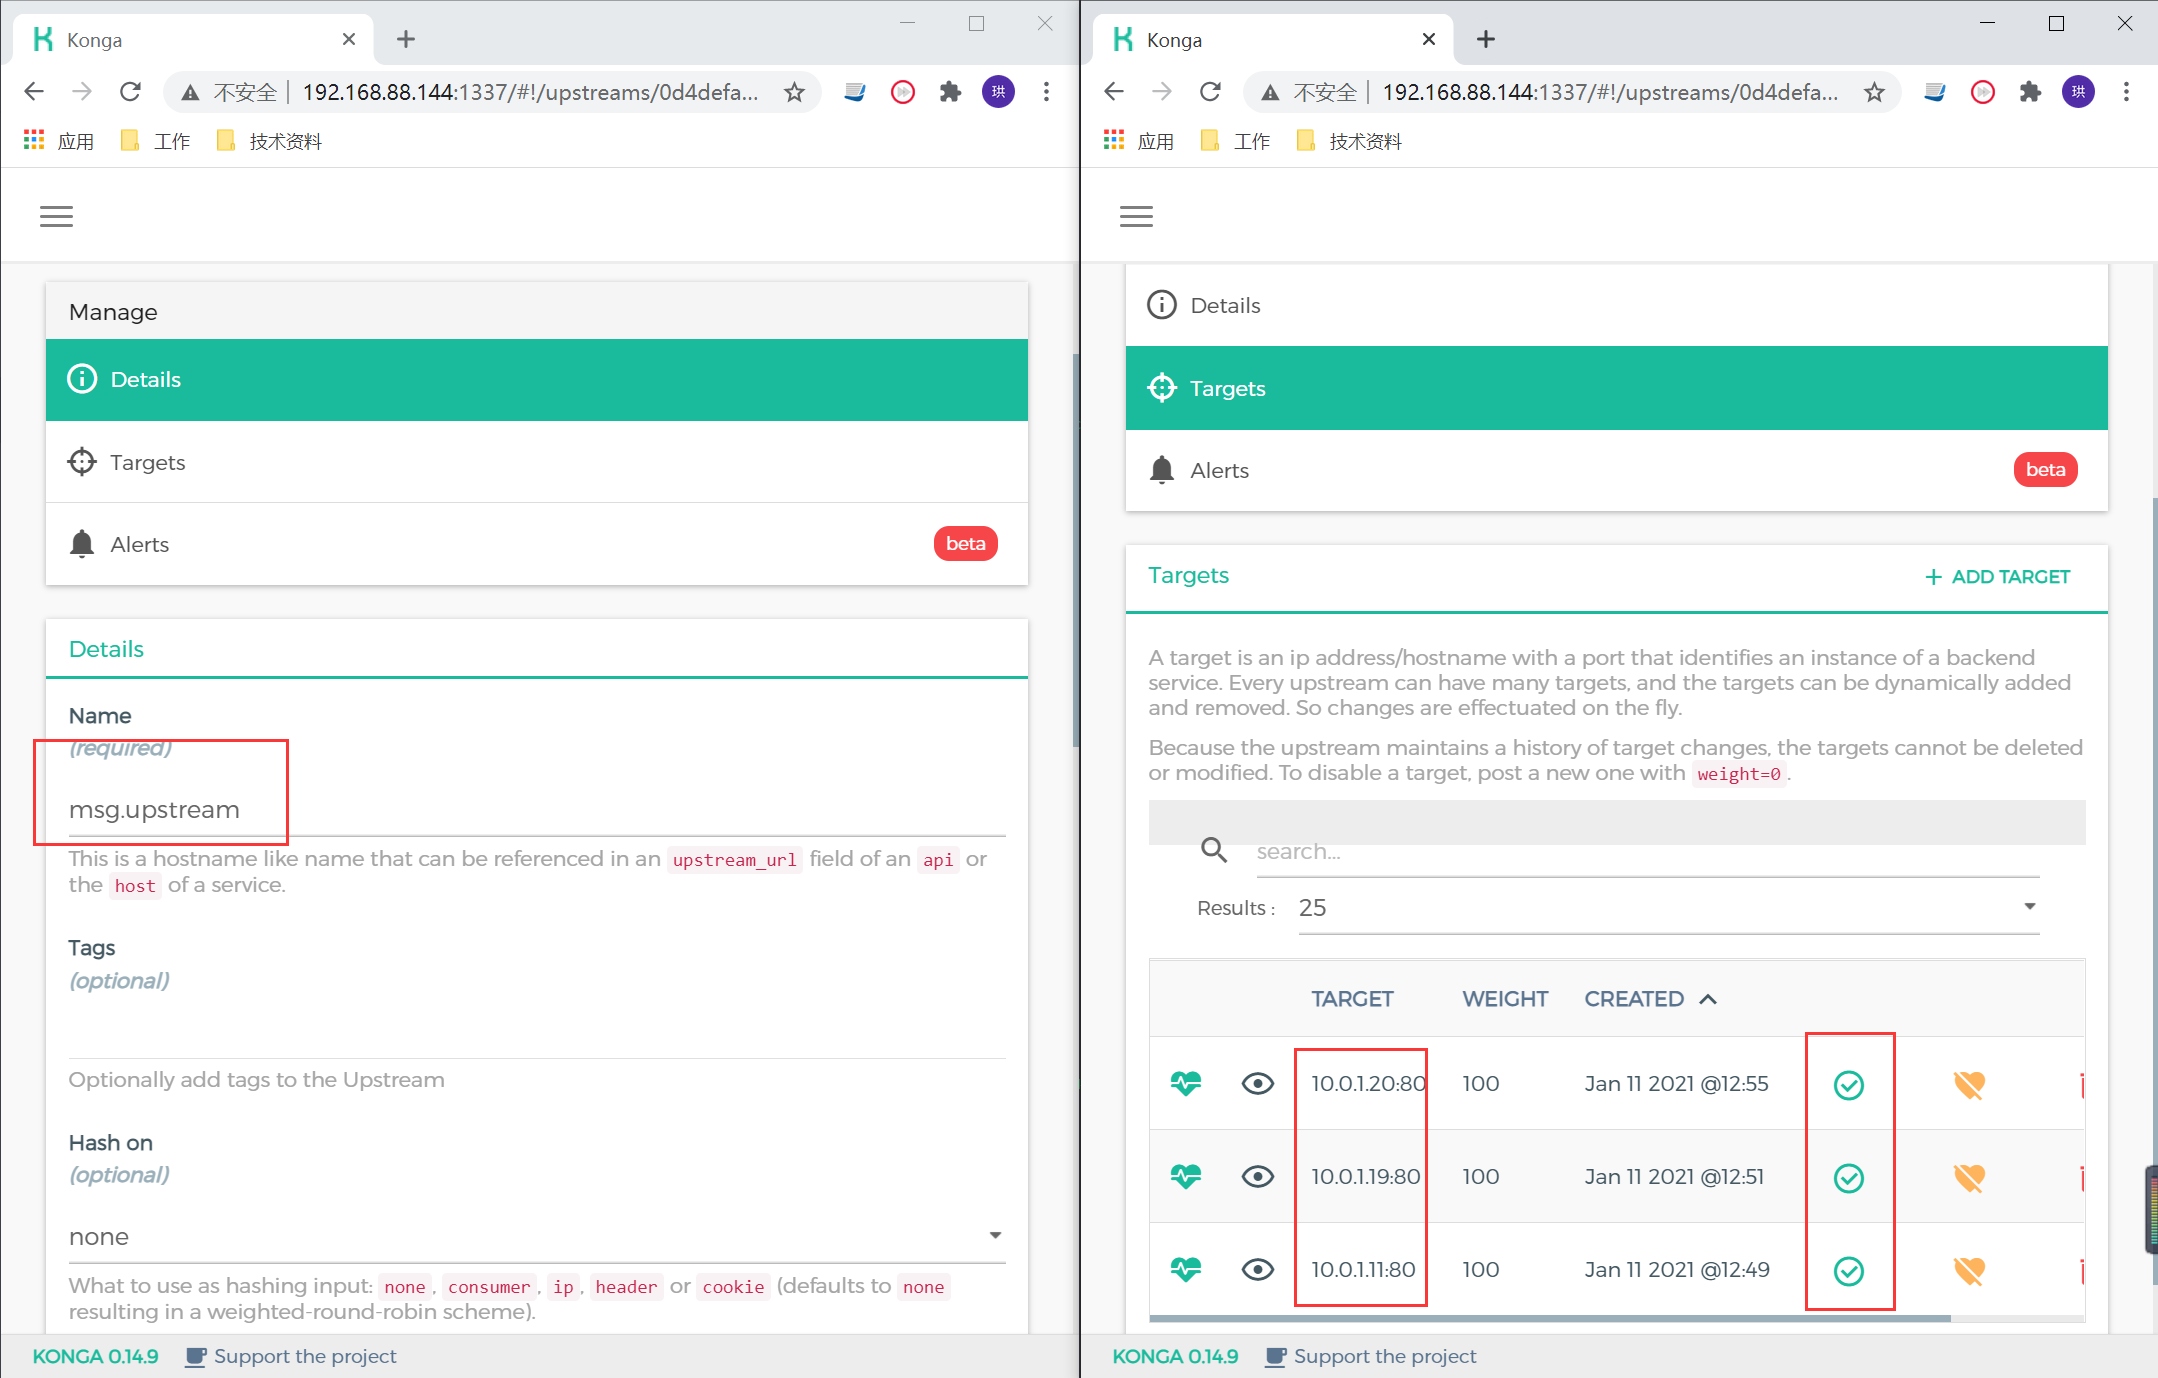Click broken heart icon for 10.0.1.19:80 target
Viewport: 2158px width, 1378px height.
point(1968,1178)
